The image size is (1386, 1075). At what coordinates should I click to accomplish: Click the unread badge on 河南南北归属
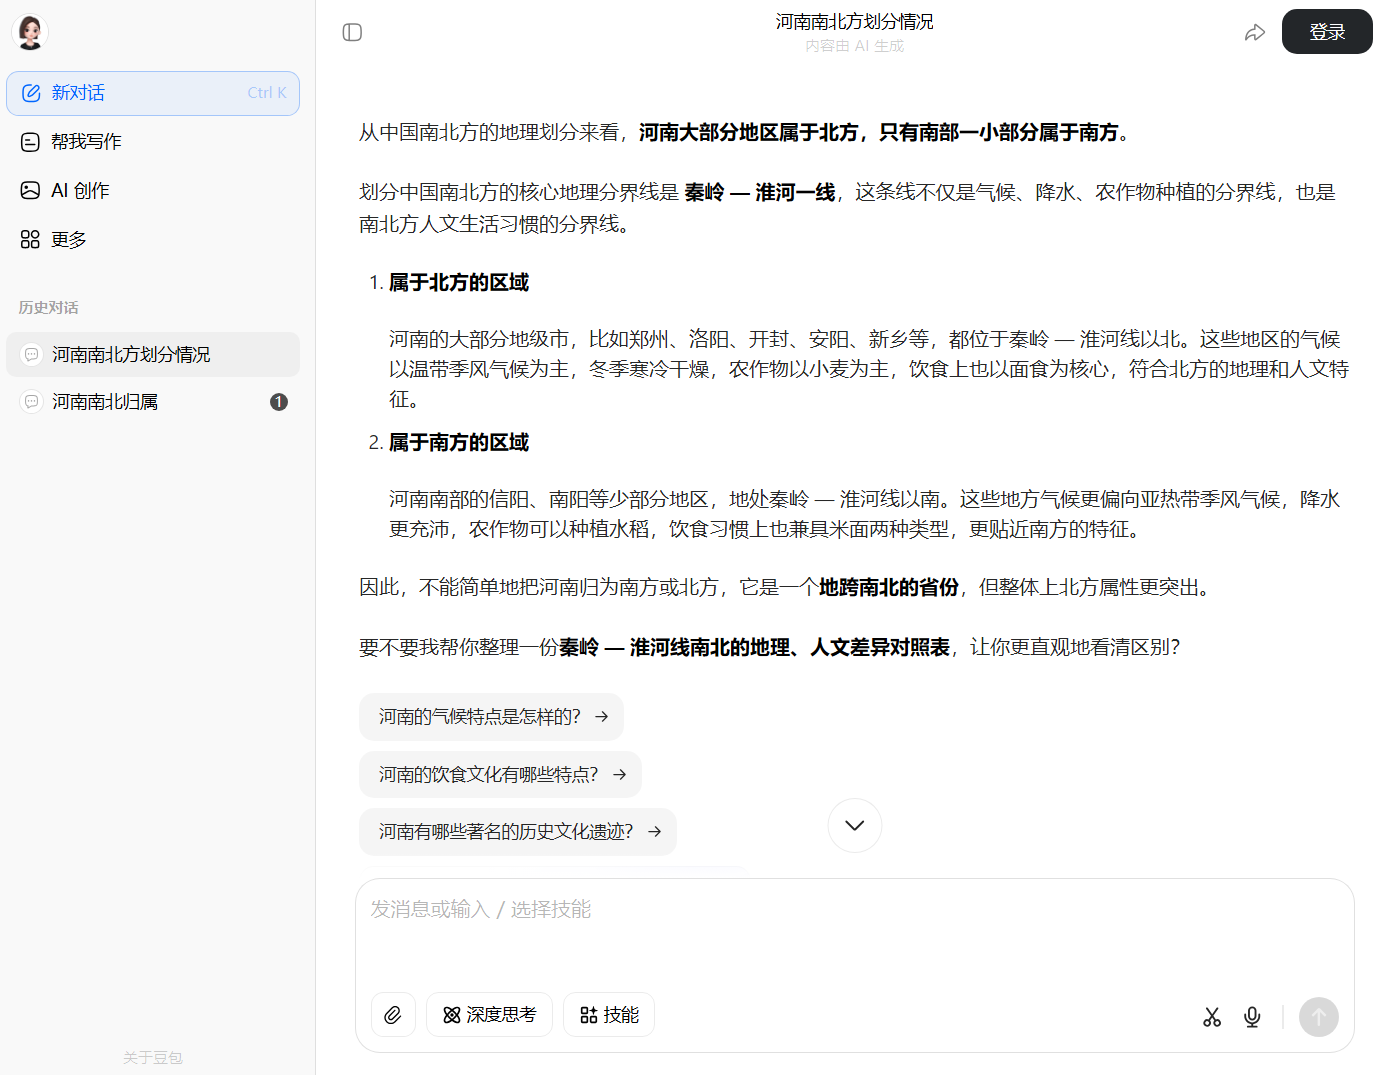pos(279,402)
